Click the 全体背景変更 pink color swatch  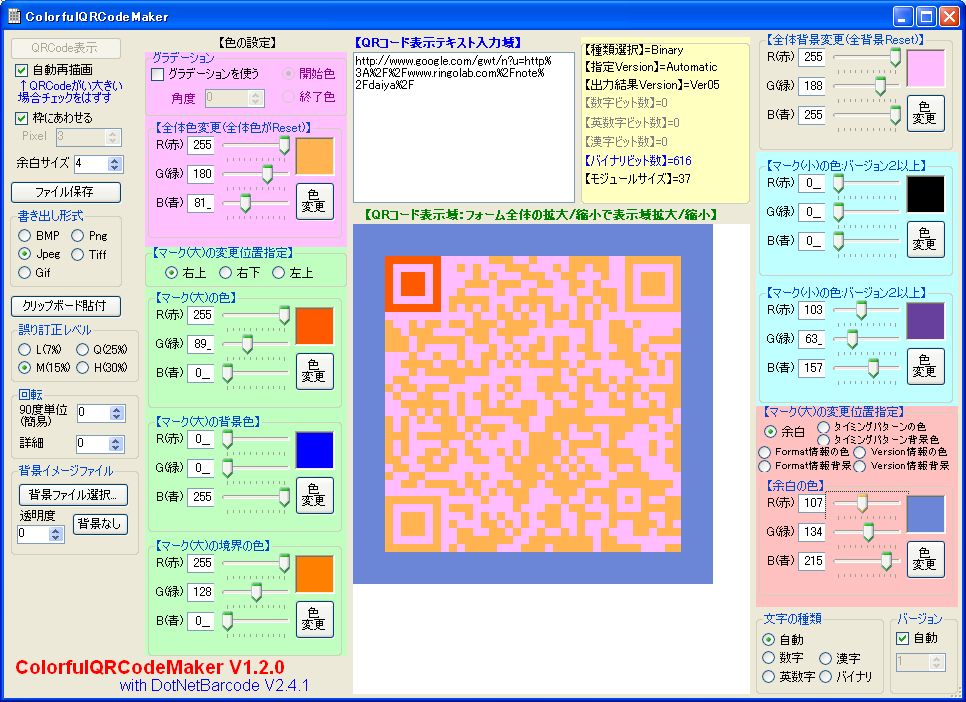(926, 68)
